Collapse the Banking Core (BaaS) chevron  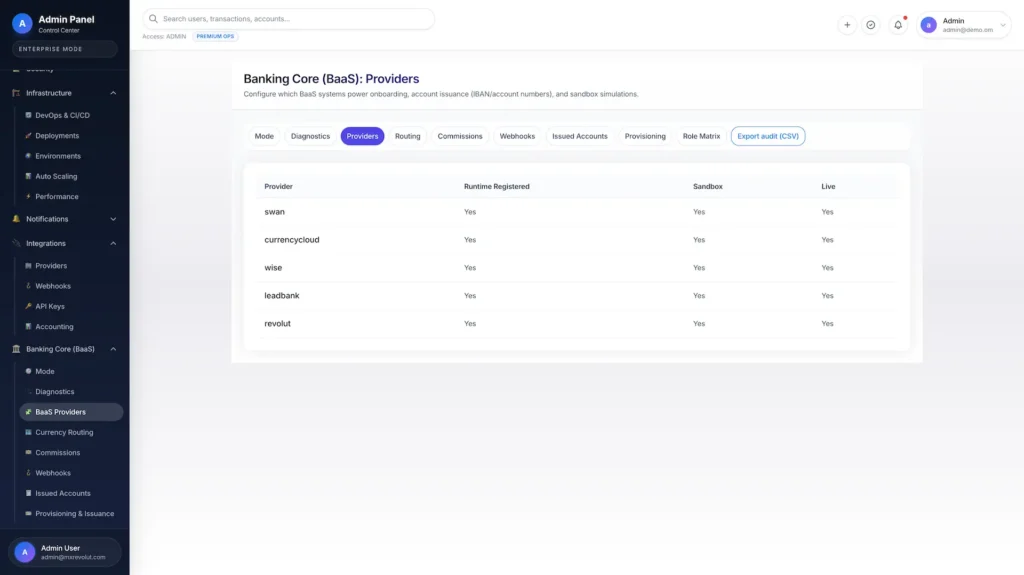click(x=113, y=349)
